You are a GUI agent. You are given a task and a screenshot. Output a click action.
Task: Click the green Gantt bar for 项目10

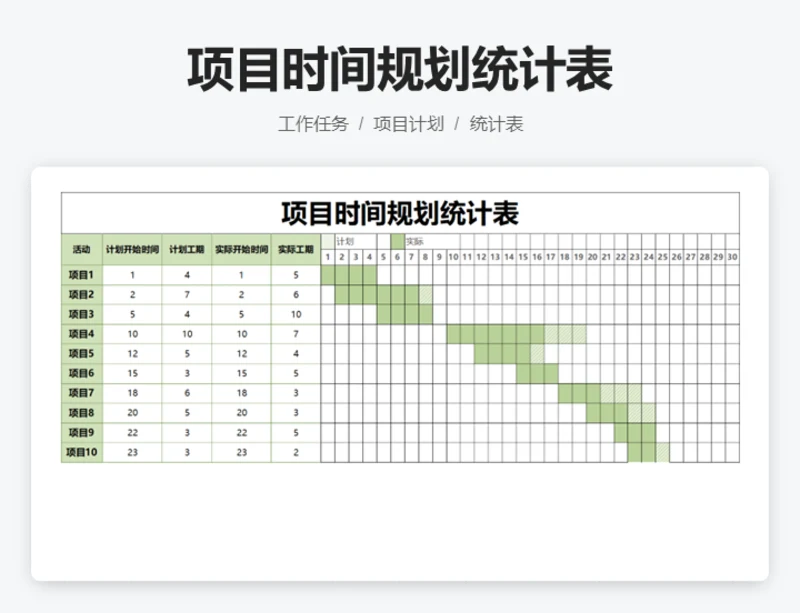[642, 452]
